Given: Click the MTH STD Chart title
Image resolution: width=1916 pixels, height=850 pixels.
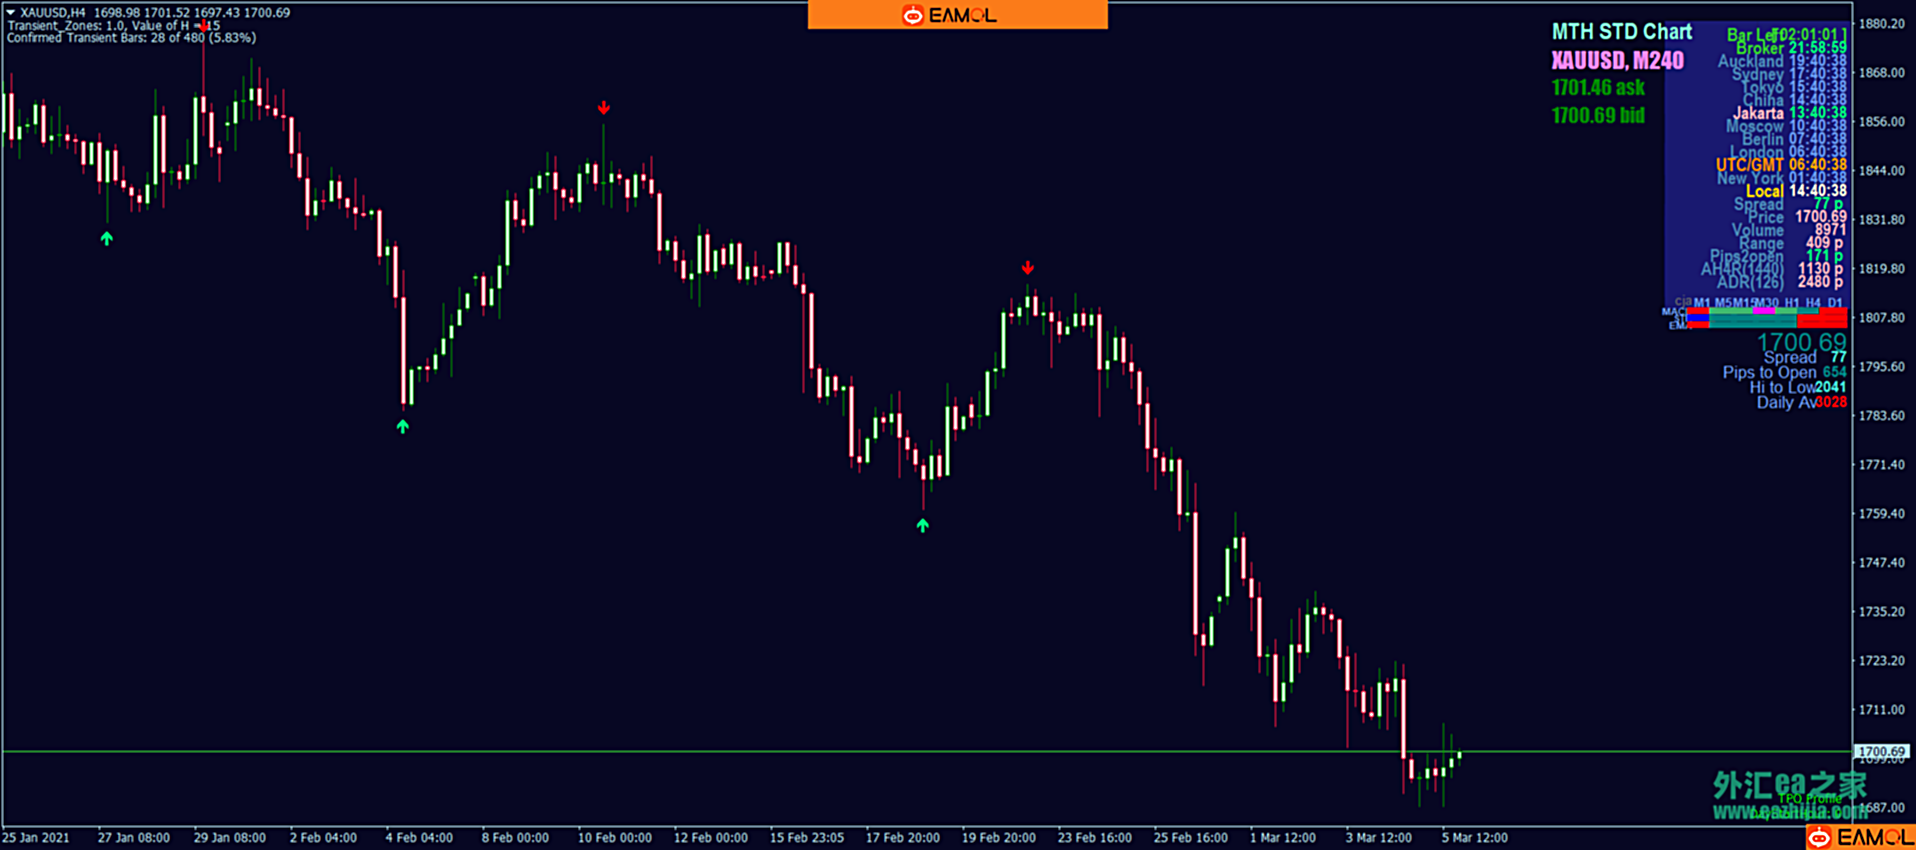Looking at the screenshot, I should (x=1621, y=32).
